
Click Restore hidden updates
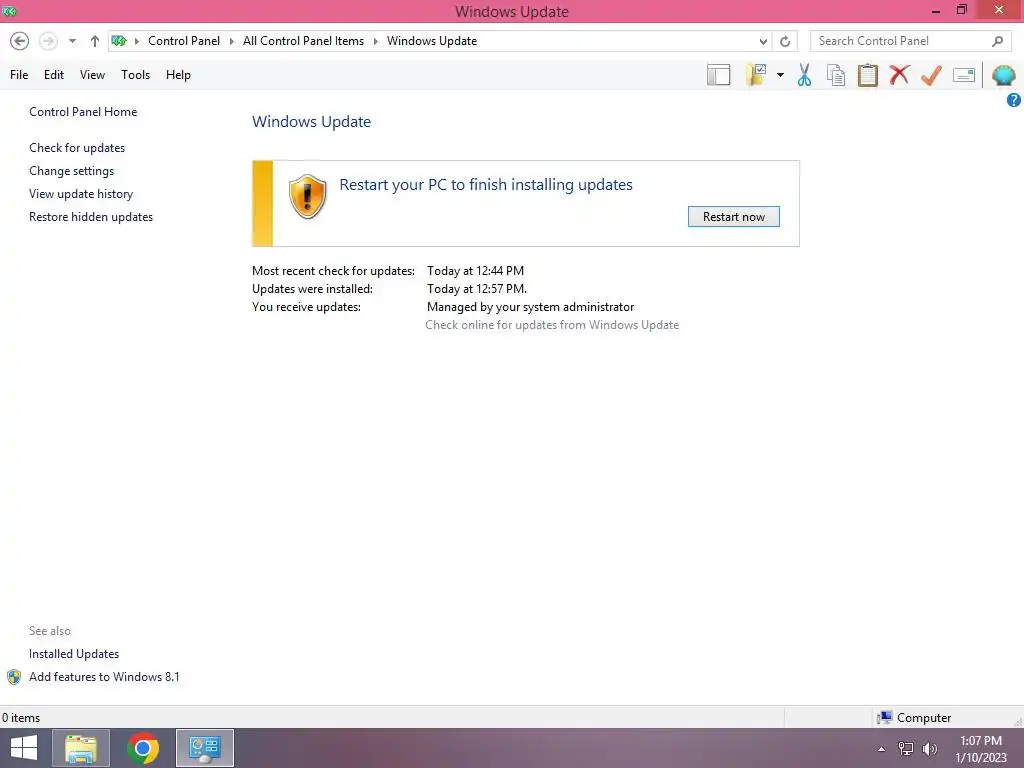(x=91, y=216)
